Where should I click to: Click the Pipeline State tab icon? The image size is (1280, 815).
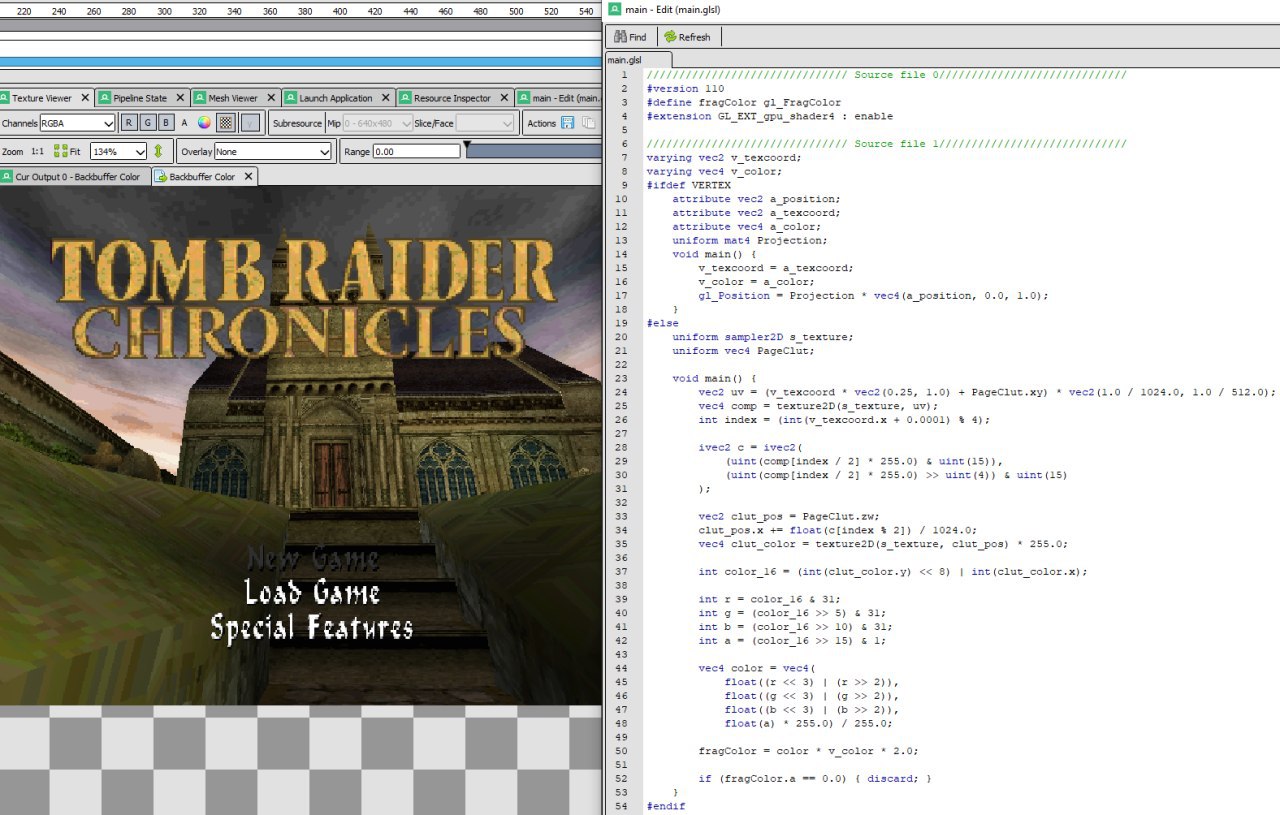pyautogui.click(x=105, y=98)
